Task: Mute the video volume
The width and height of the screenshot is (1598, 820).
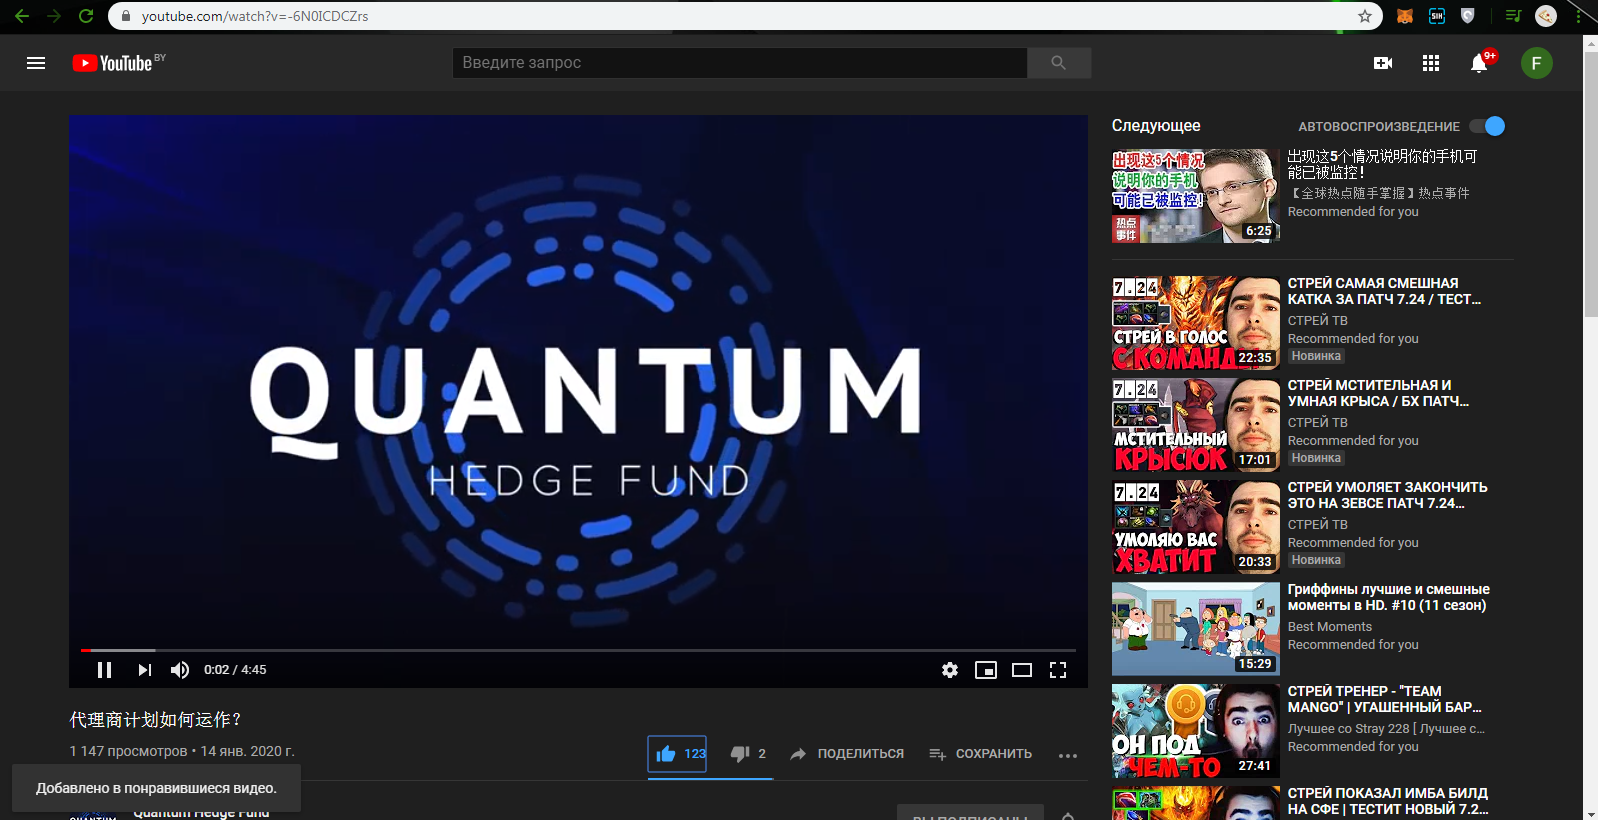Action: (180, 670)
